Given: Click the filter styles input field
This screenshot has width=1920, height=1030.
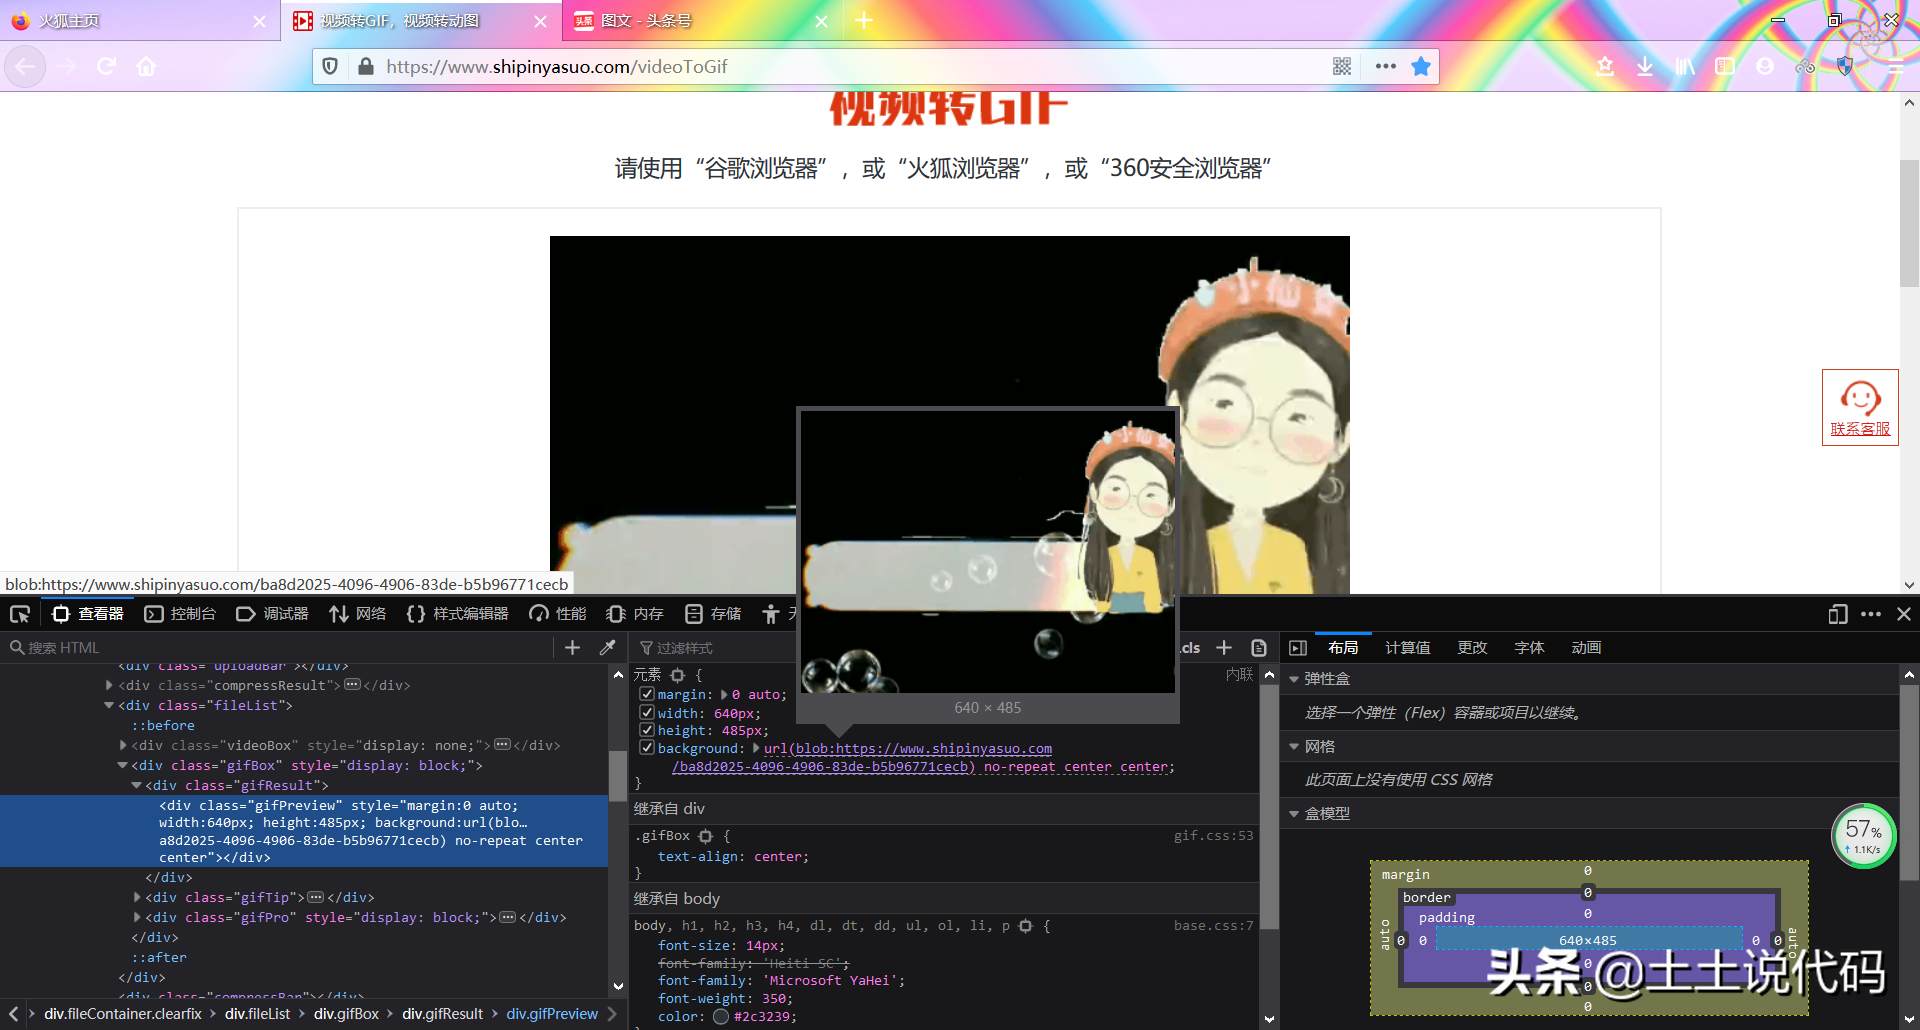Looking at the screenshot, I should [x=715, y=648].
